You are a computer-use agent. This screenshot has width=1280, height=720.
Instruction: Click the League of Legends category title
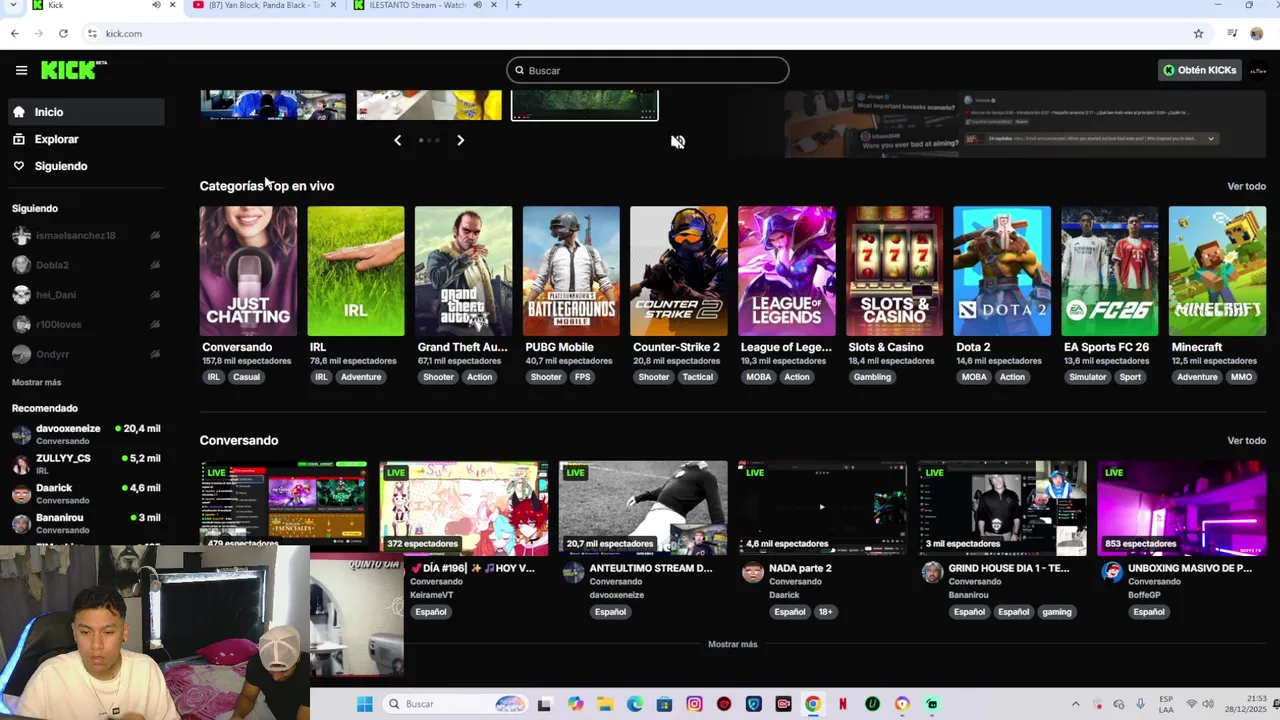click(x=786, y=347)
